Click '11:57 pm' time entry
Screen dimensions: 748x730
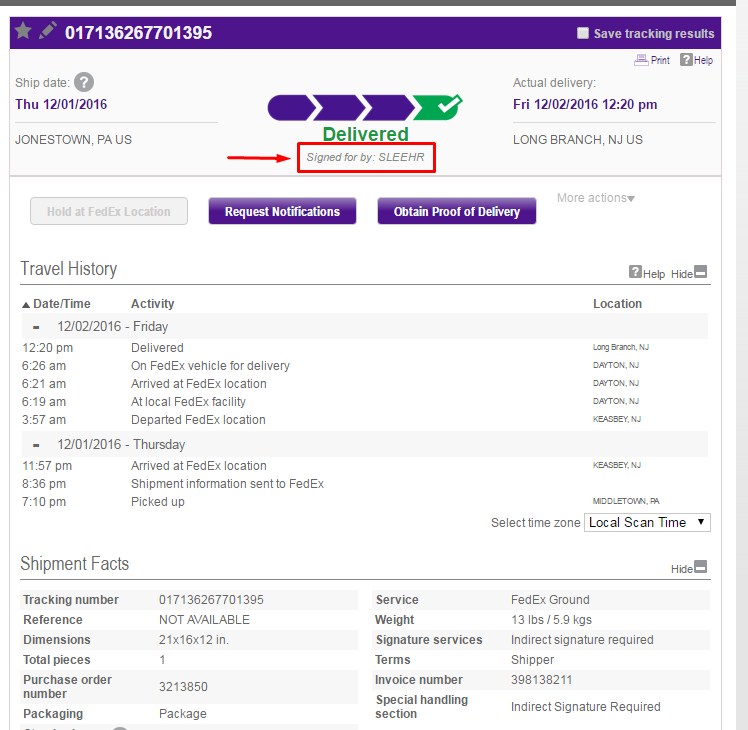tap(47, 466)
